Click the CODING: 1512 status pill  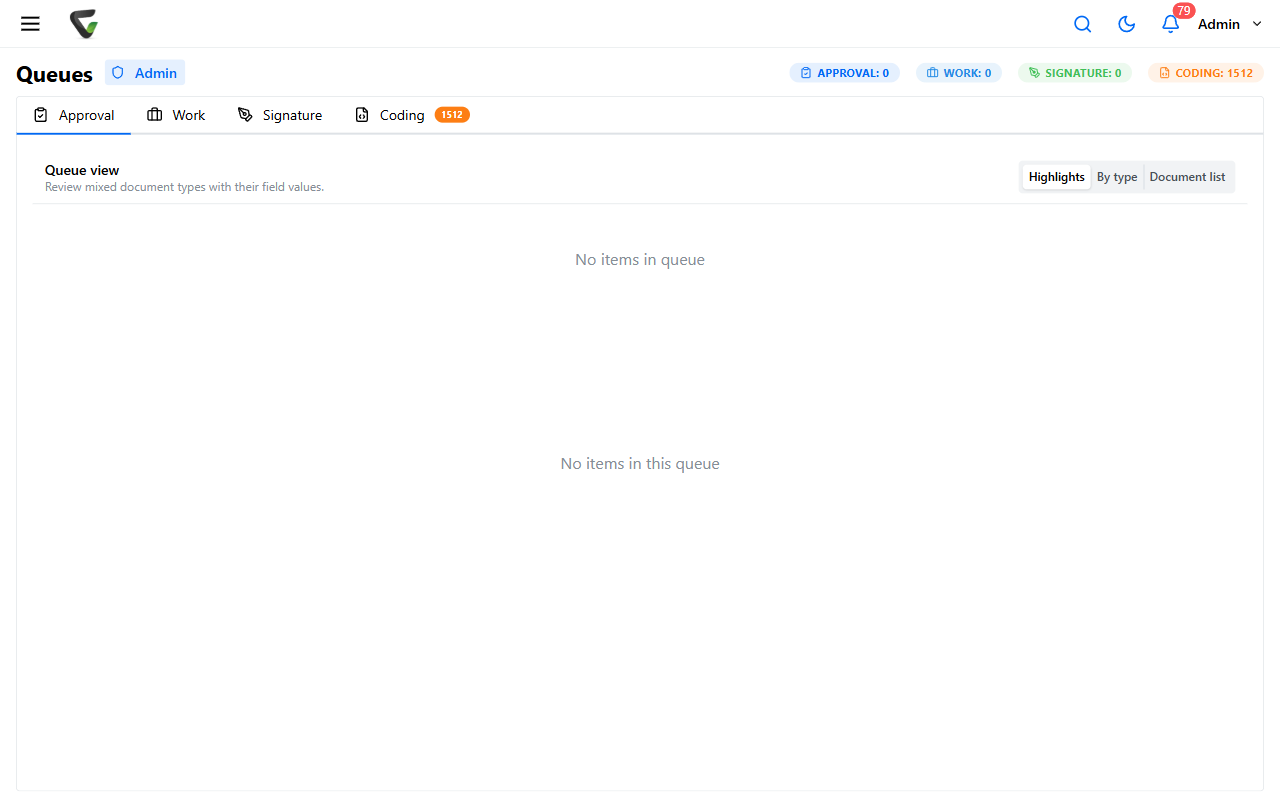pyautogui.click(x=1206, y=73)
